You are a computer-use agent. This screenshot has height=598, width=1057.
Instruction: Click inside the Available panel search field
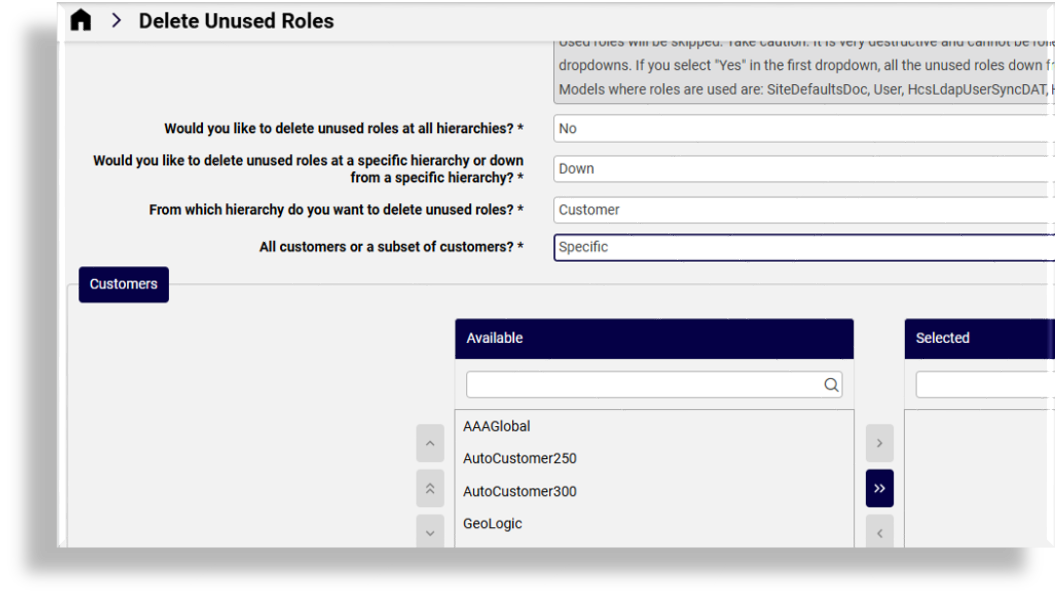[x=640, y=384]
